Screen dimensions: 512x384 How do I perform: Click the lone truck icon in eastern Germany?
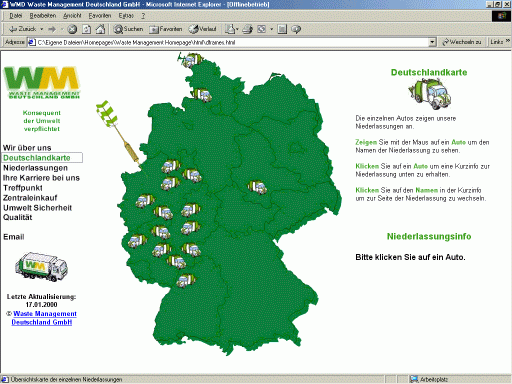pyautogui.click(x=257, y=187)
